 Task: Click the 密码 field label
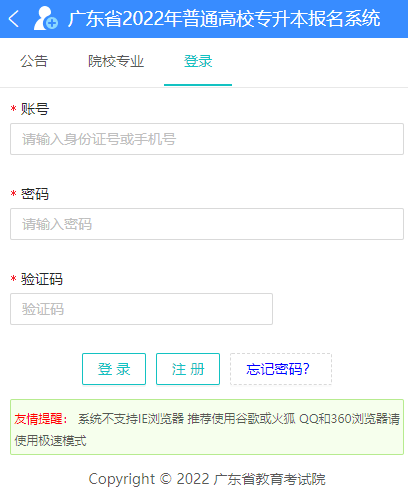click(35, 194)
